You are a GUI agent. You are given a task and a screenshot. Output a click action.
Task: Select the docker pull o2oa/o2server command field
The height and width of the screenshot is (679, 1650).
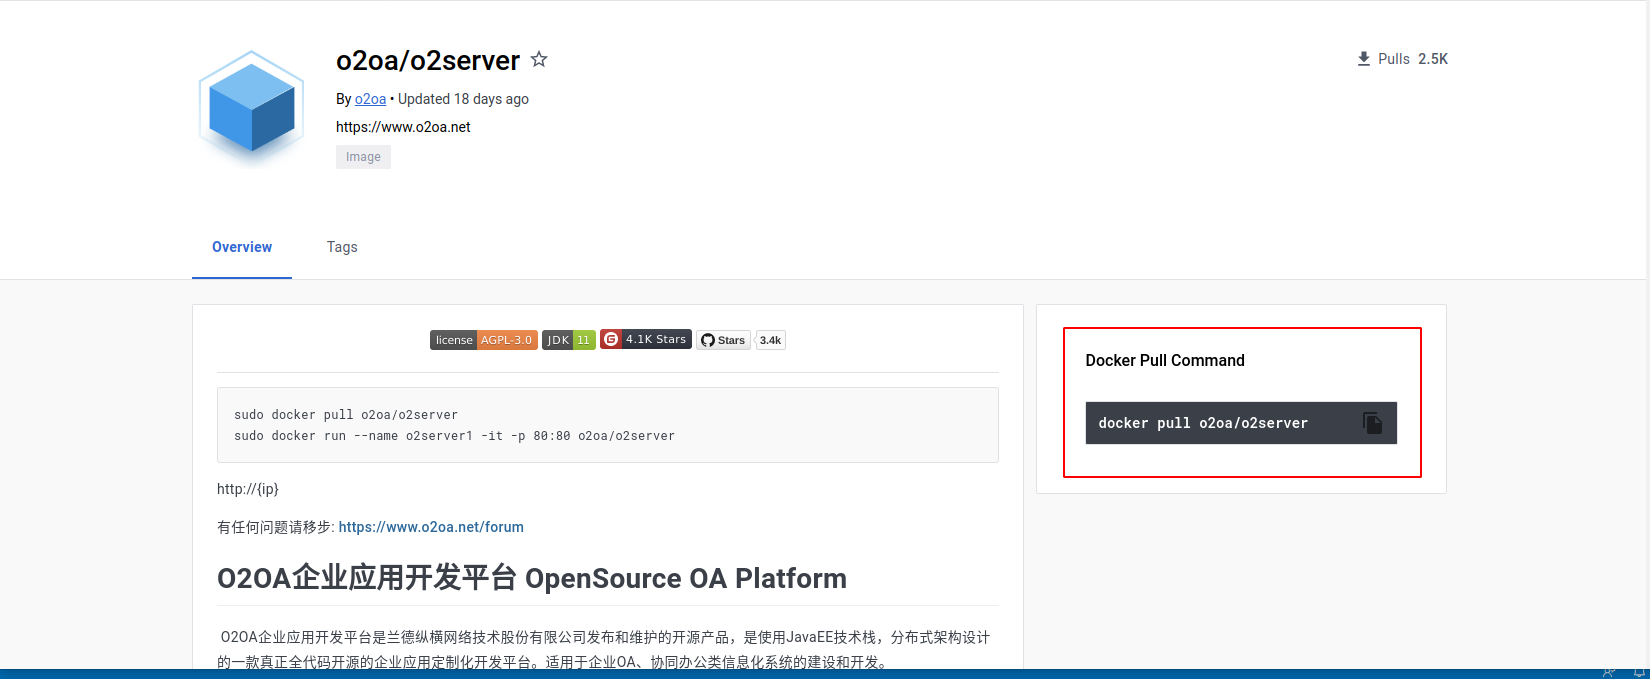pos(1241,423)
